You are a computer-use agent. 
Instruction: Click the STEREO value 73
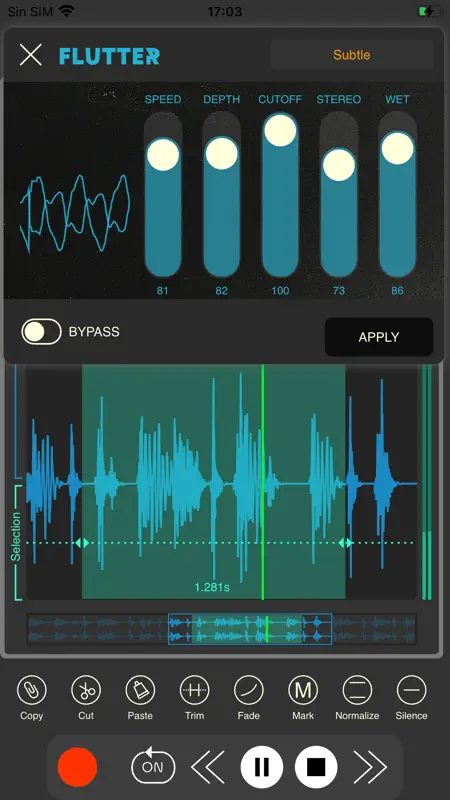click(339, 291)
